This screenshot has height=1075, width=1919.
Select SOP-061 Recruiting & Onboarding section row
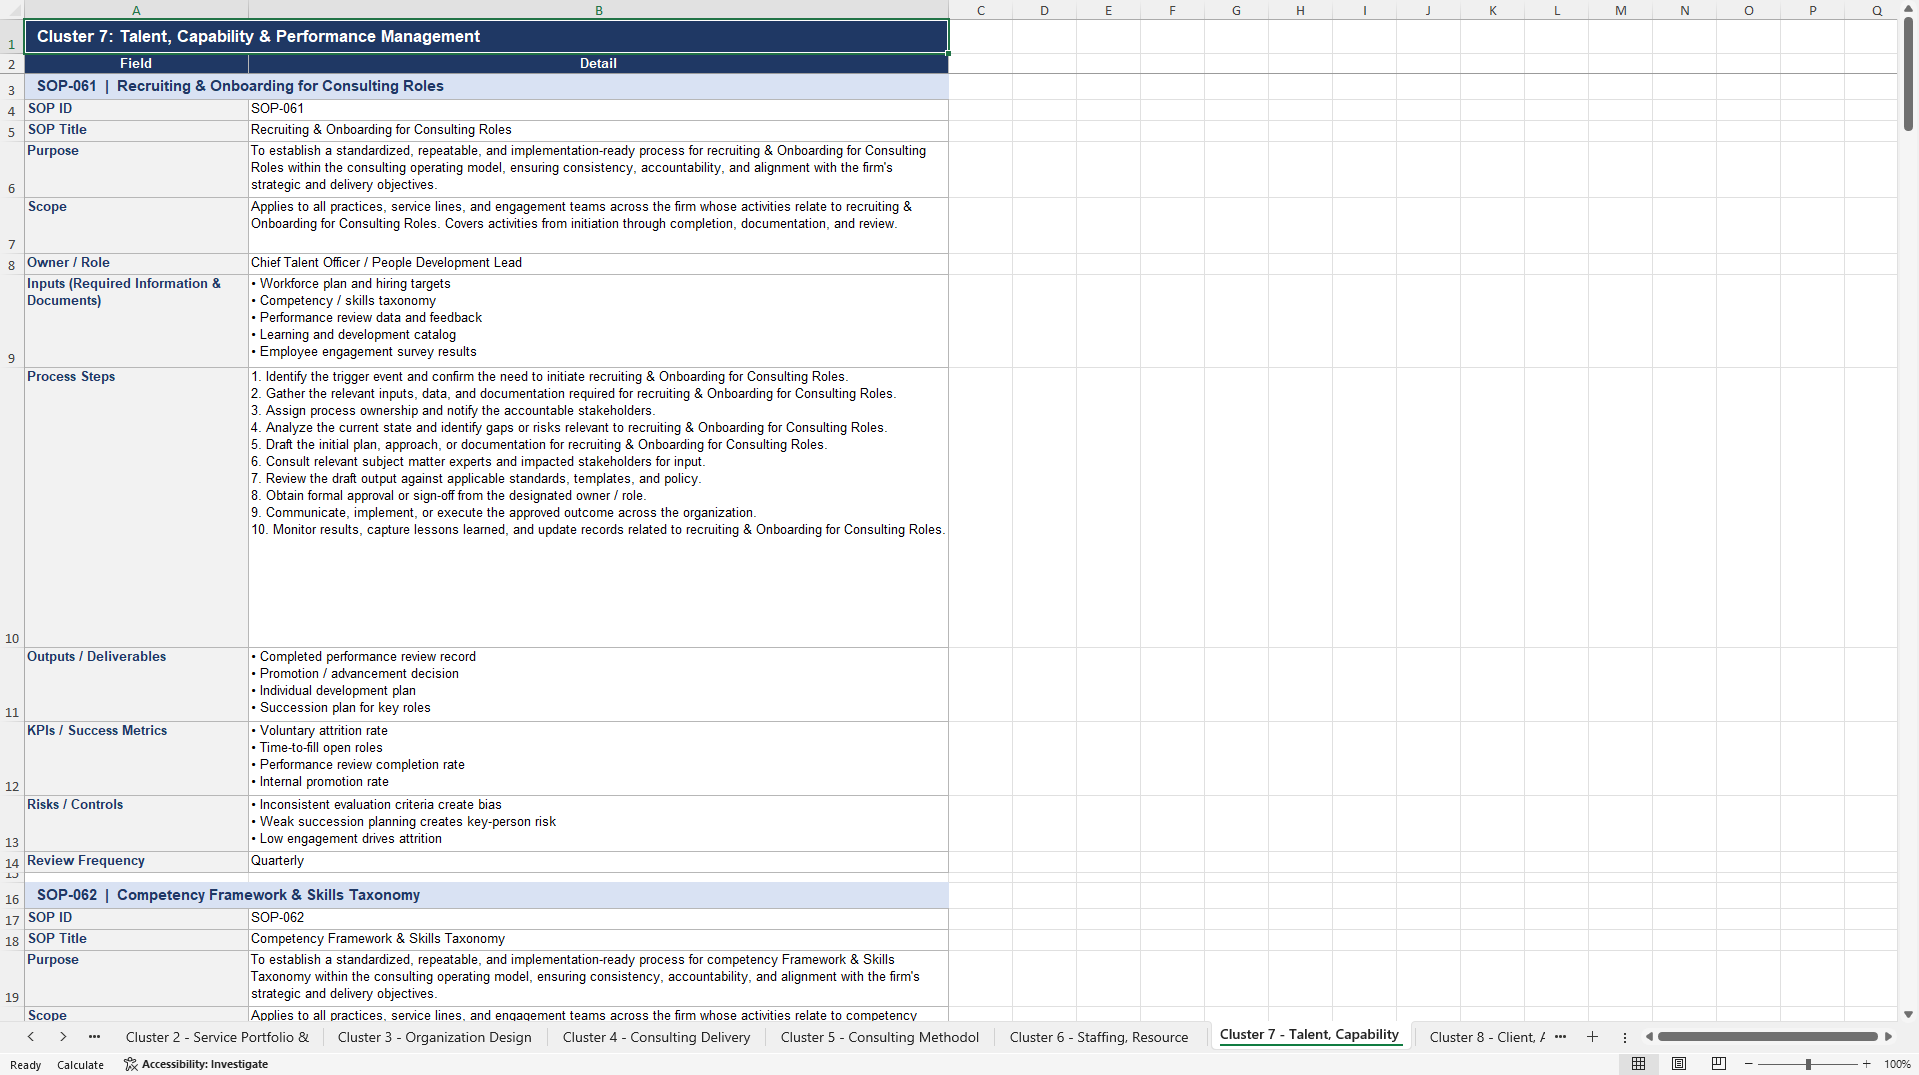(486, 86)
